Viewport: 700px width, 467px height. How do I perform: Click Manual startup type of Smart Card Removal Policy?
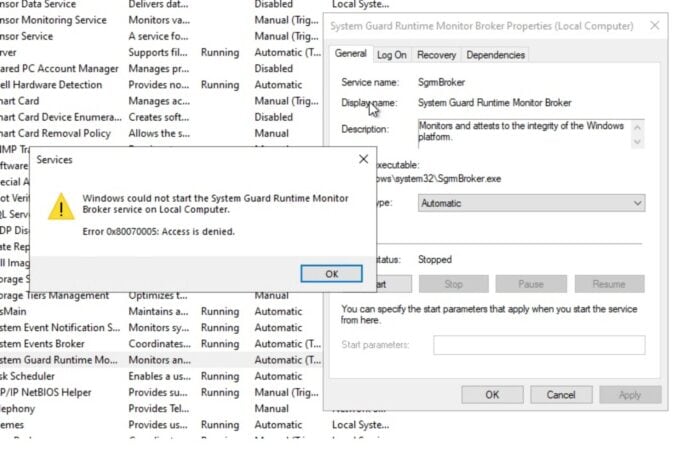click(x=271, y=133)
